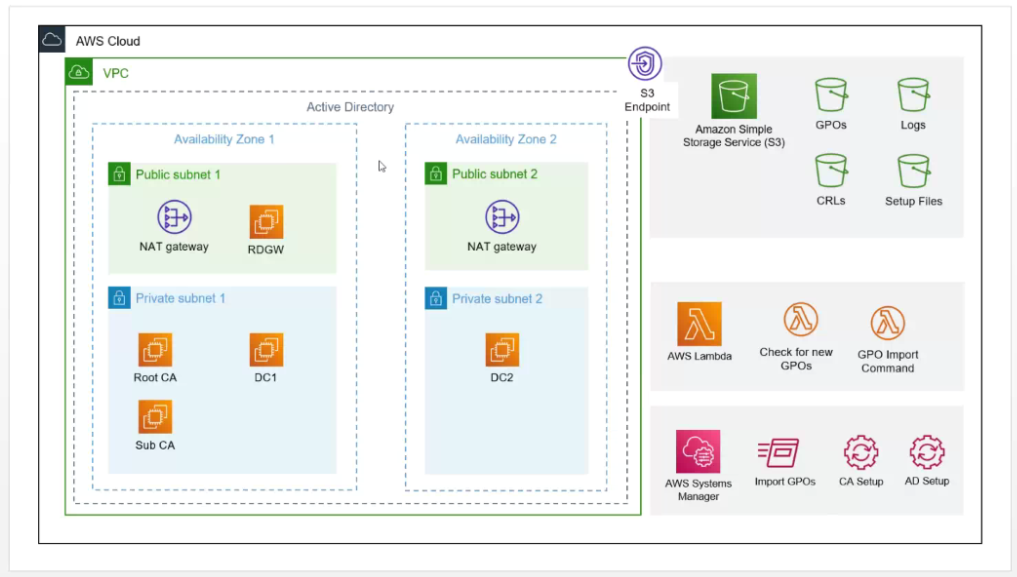Click the VPC label text

click(x=115, y=73)
